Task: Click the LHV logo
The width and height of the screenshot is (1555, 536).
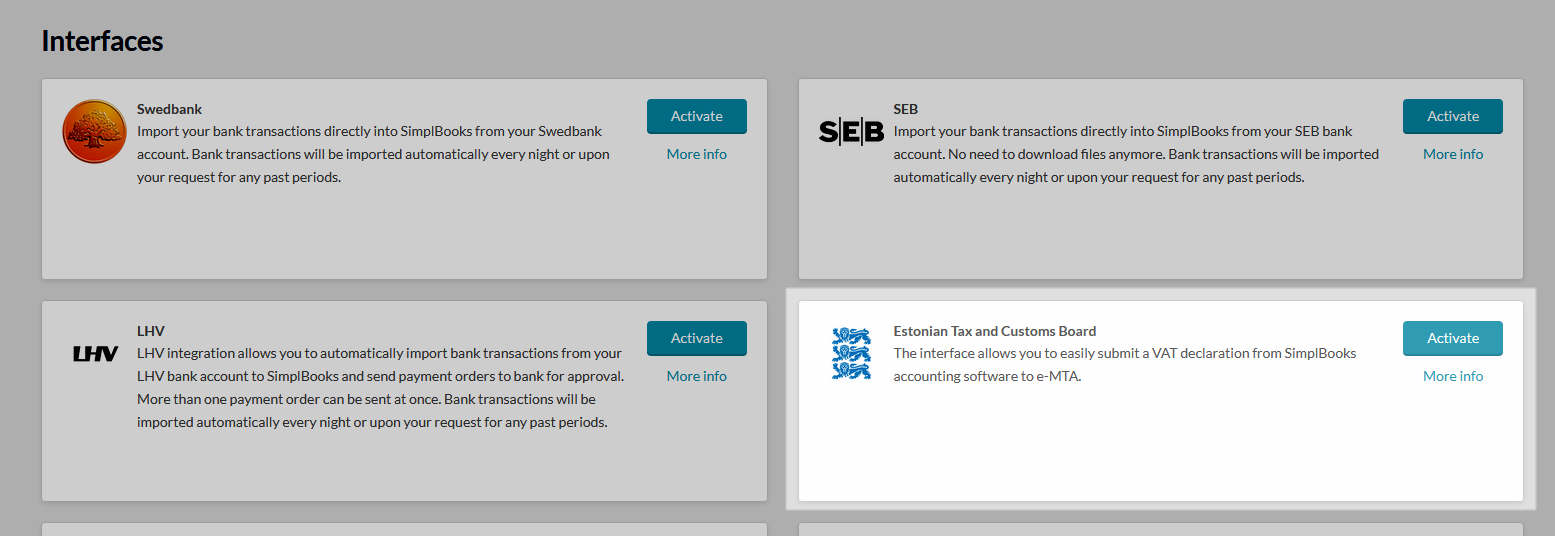Action: 96,353
